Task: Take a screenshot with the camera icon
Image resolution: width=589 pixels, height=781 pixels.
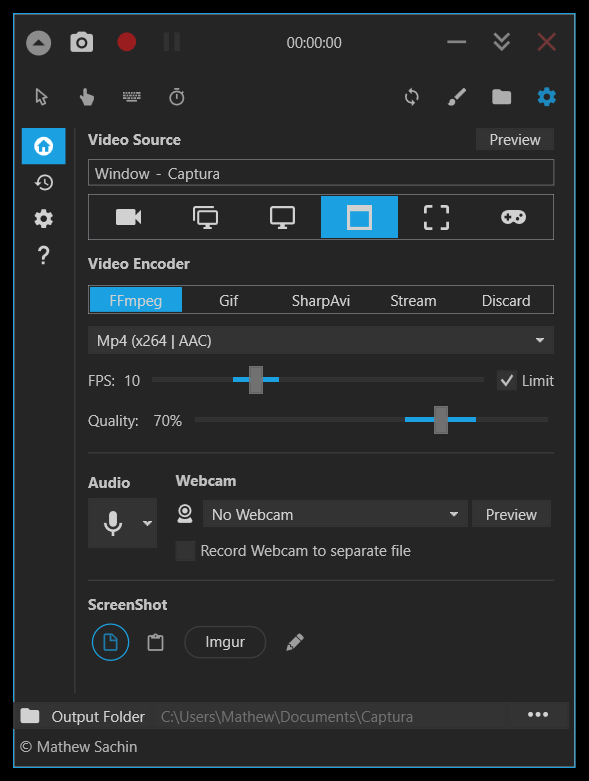Action: (x=82, y=42)
